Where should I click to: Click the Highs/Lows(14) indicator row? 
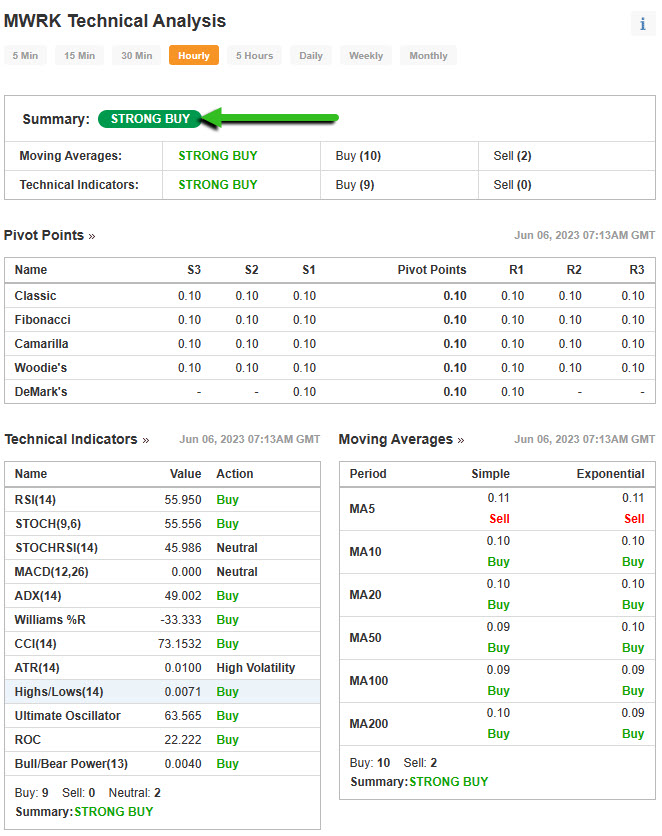point(162,692)
